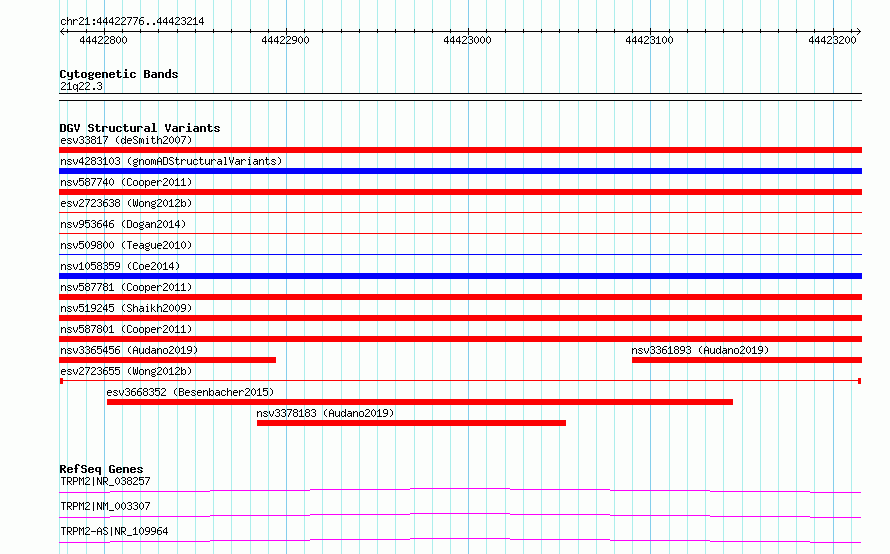Click the red bar under nsv3378183
This screenshot has width=890, height=554.
pyautogui.click(x=411, y=423)
